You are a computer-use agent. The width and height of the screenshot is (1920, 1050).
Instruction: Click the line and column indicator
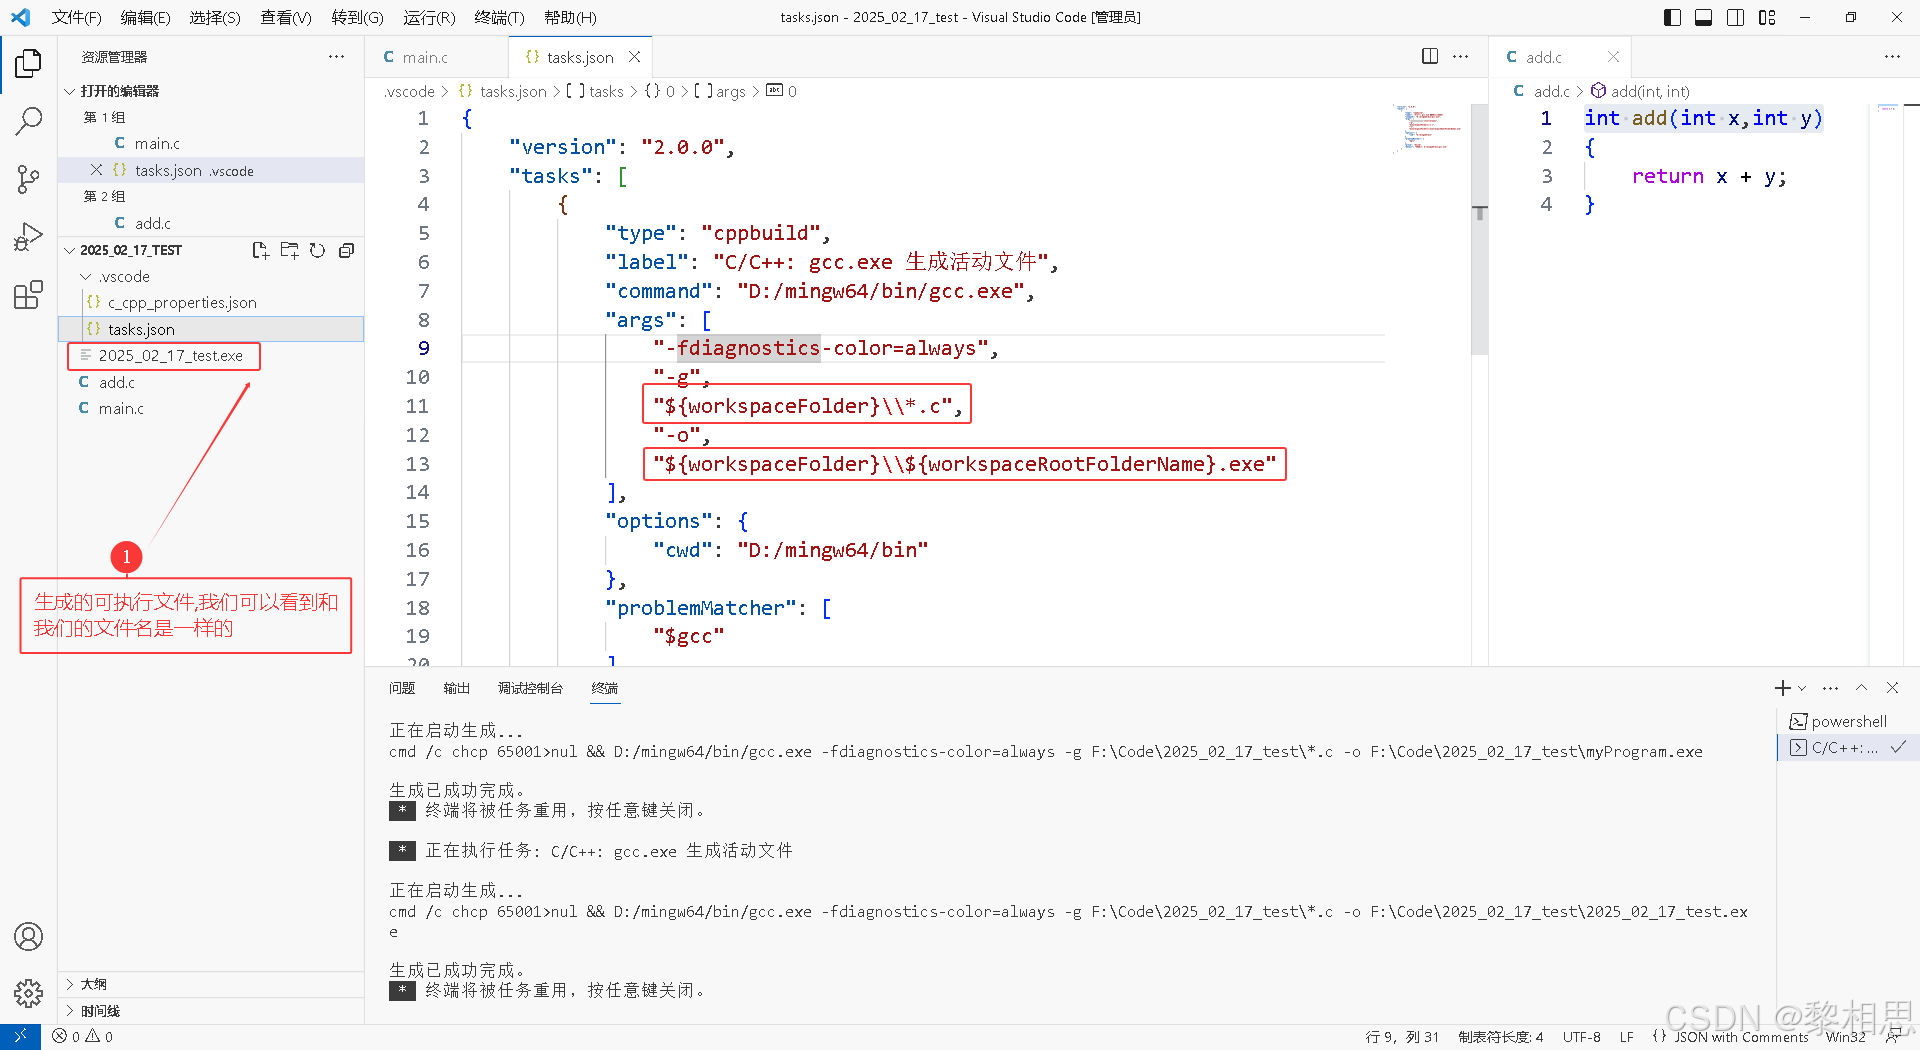pos(1402,1037)
